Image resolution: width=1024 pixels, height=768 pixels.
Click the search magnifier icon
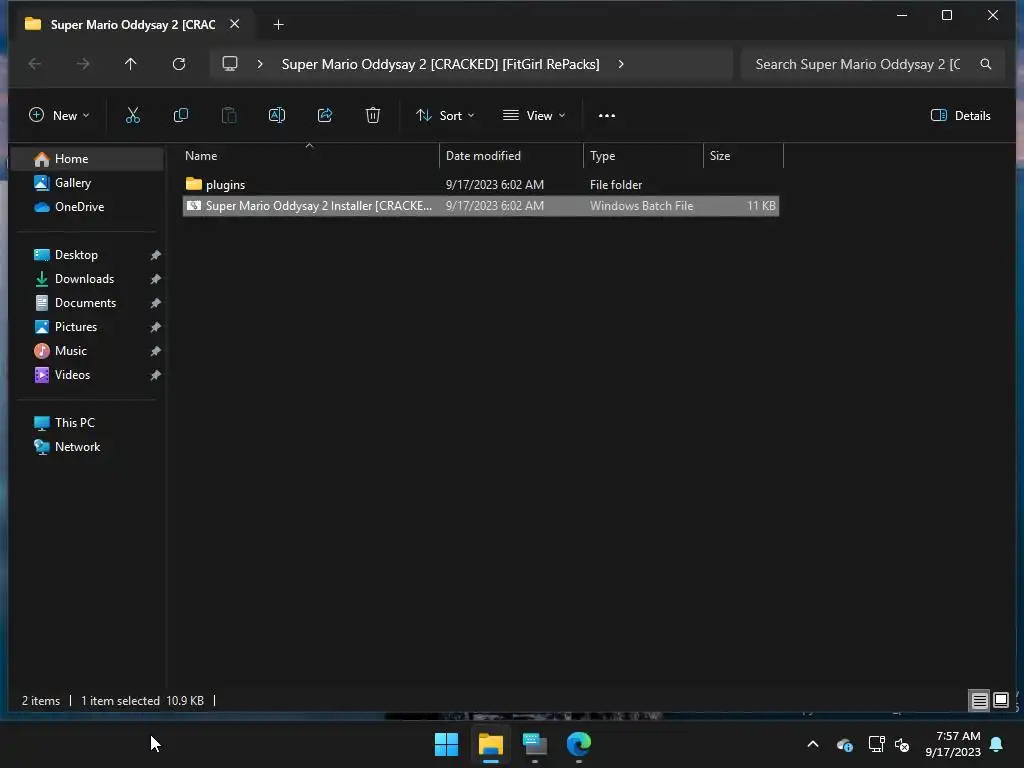pyautogui.click(x=985, y=64)
